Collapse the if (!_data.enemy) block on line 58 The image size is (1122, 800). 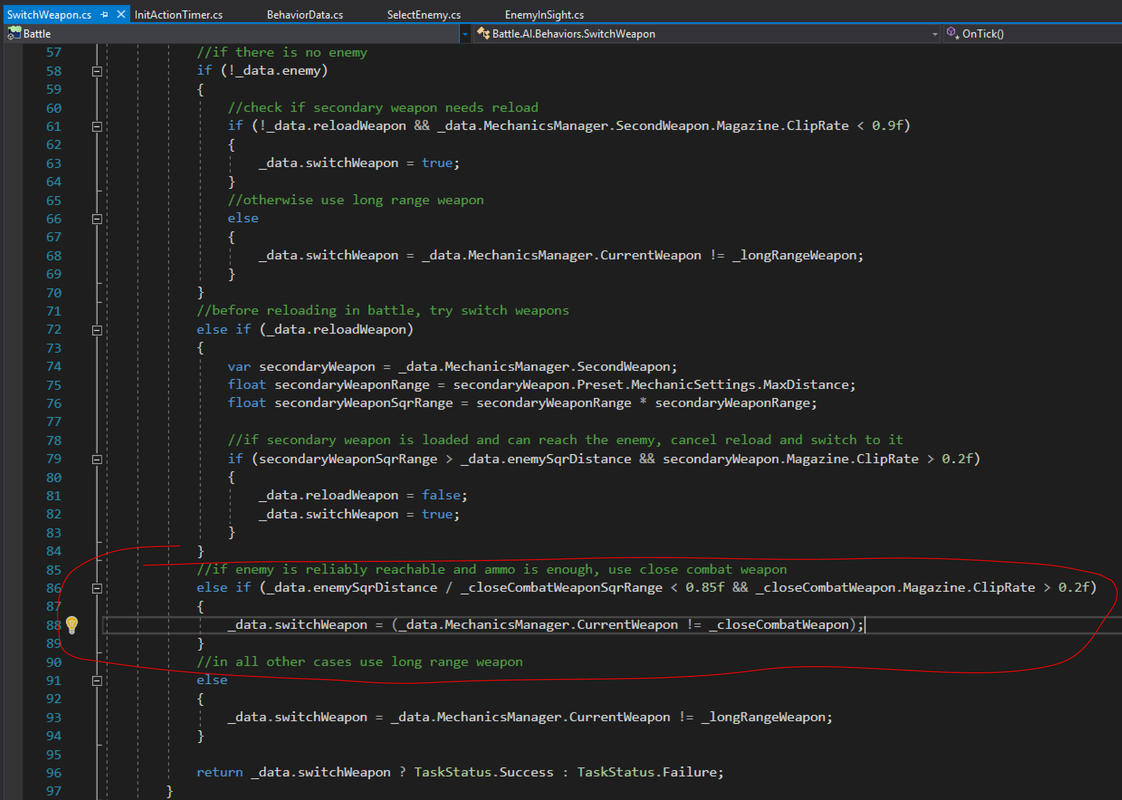(x=97, y=71)
